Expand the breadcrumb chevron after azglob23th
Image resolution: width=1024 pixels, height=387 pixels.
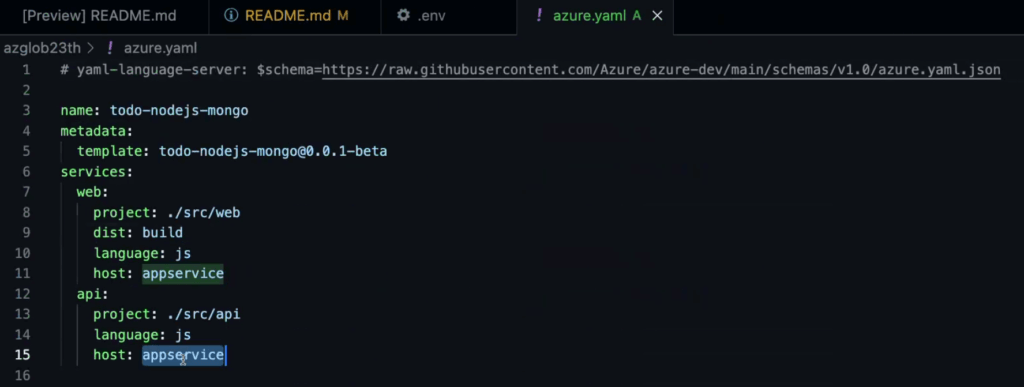coord(91,48)
